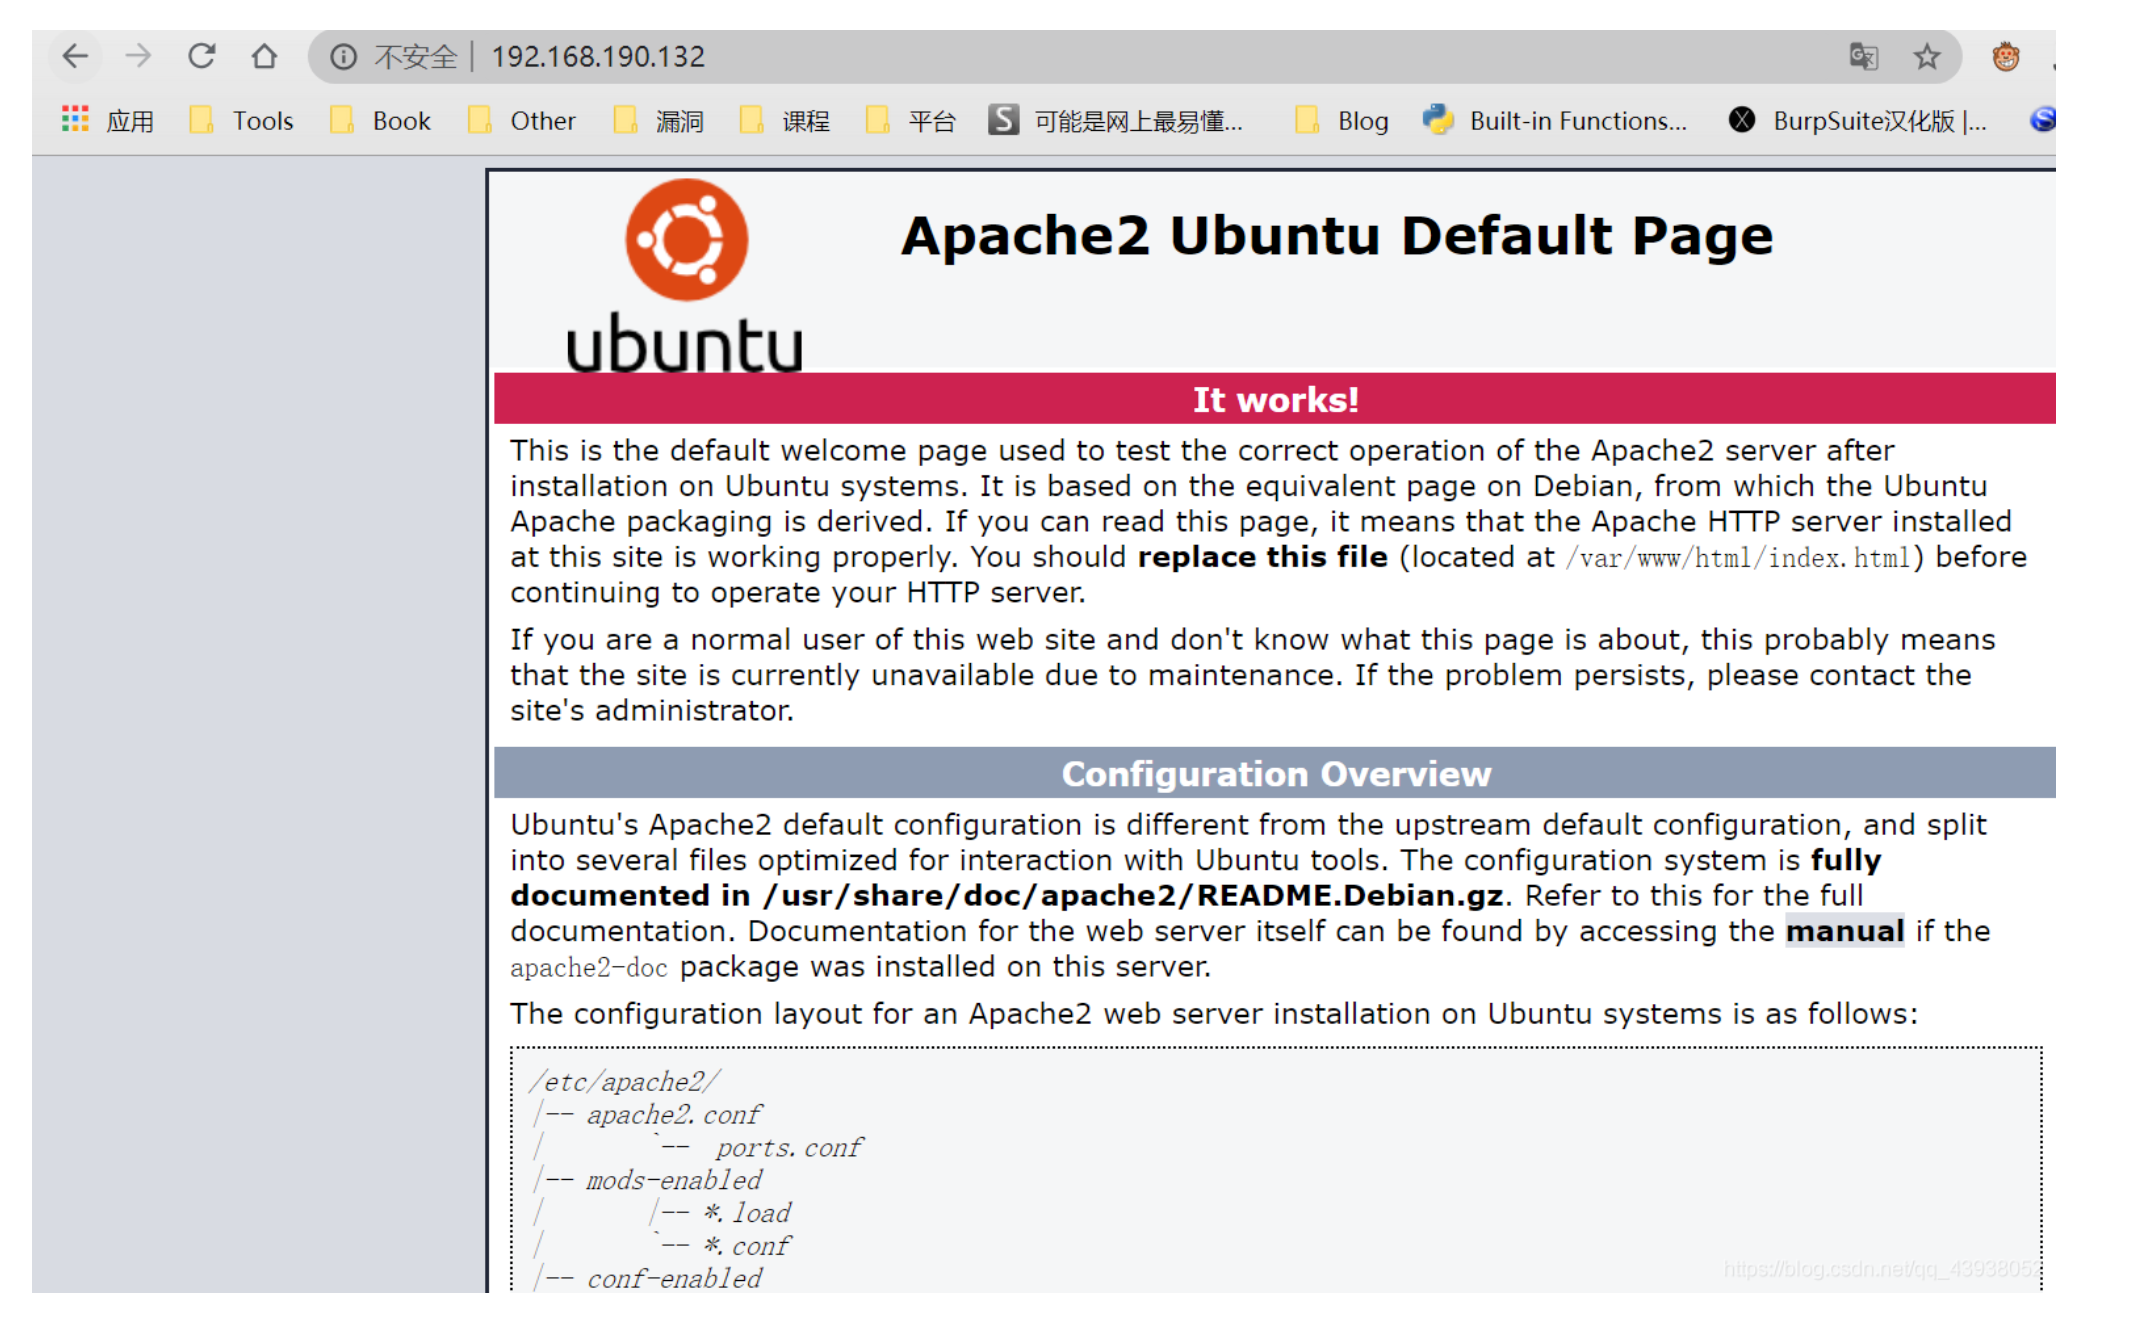
Task: Bookmark this page with the star icon
Action: 1927,57
